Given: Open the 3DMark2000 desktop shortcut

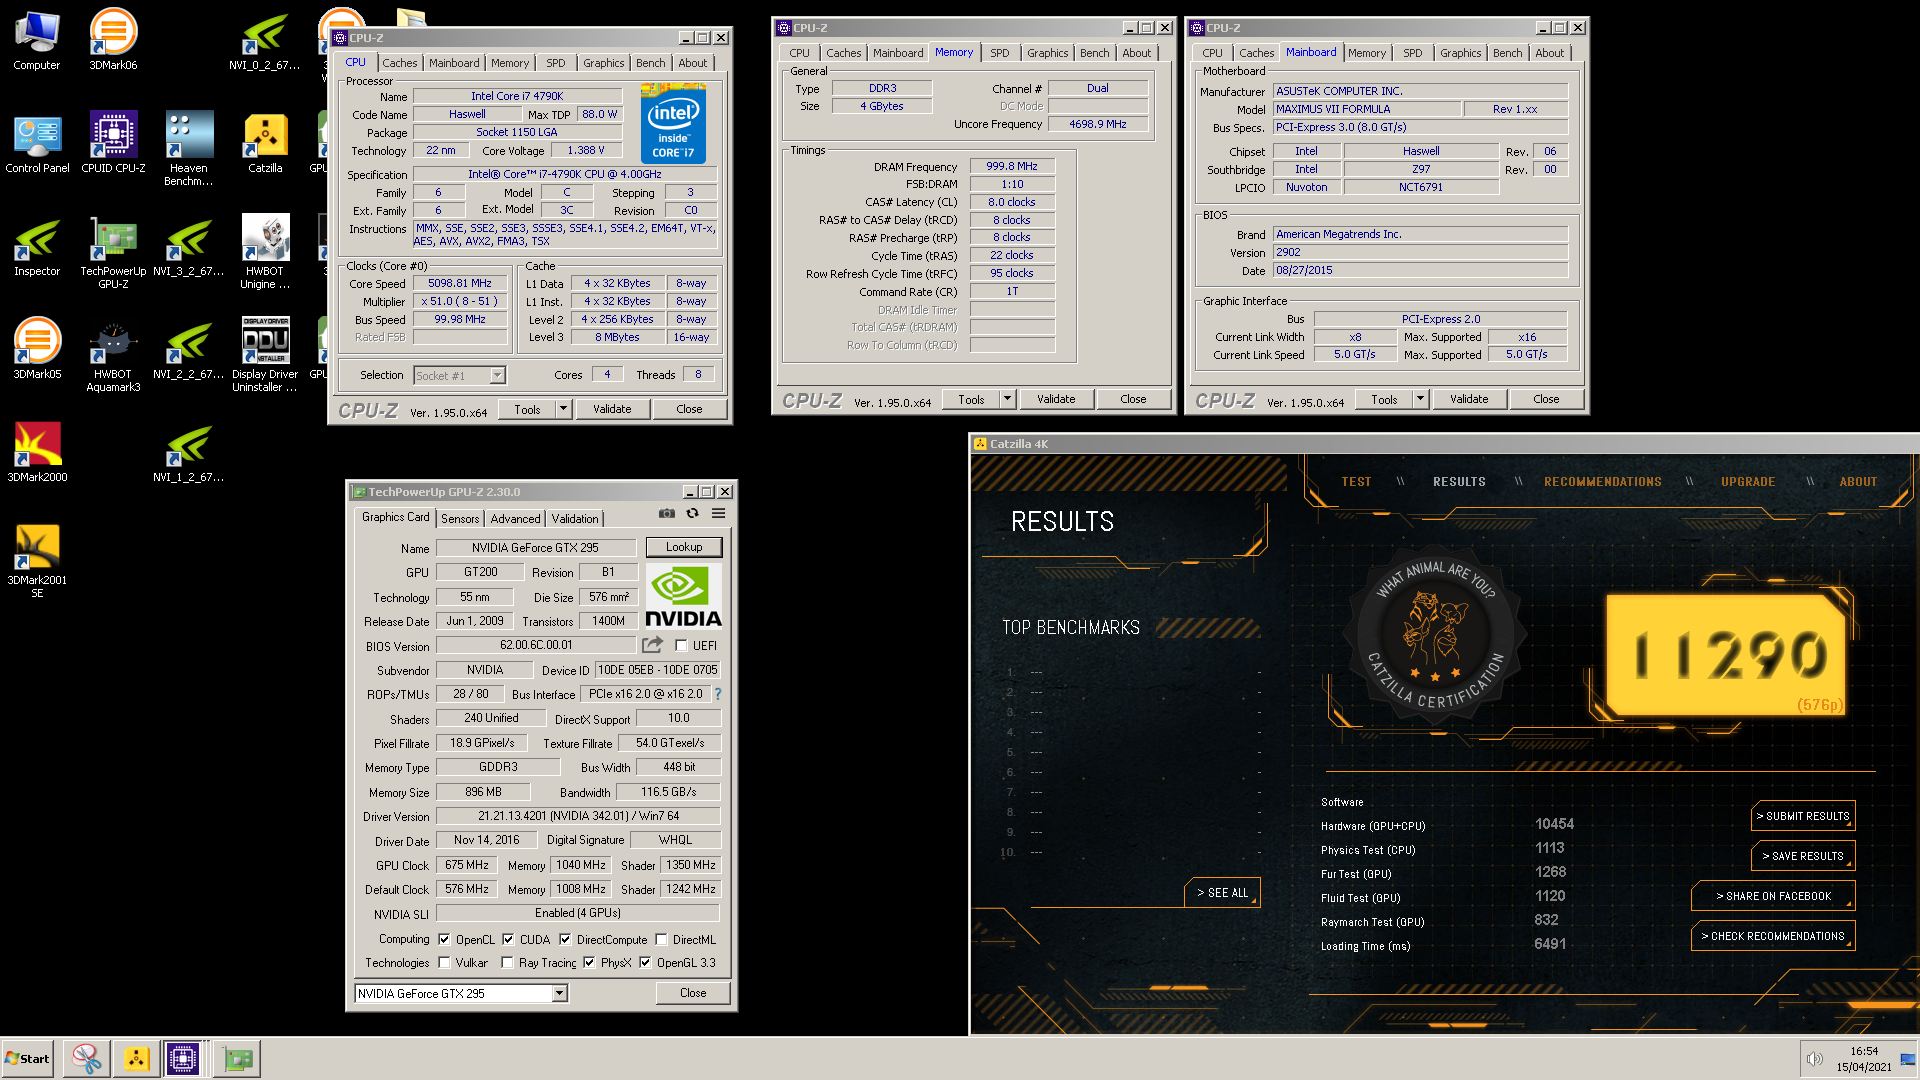Looking at the screenshot, I should [x=37, y=453].
